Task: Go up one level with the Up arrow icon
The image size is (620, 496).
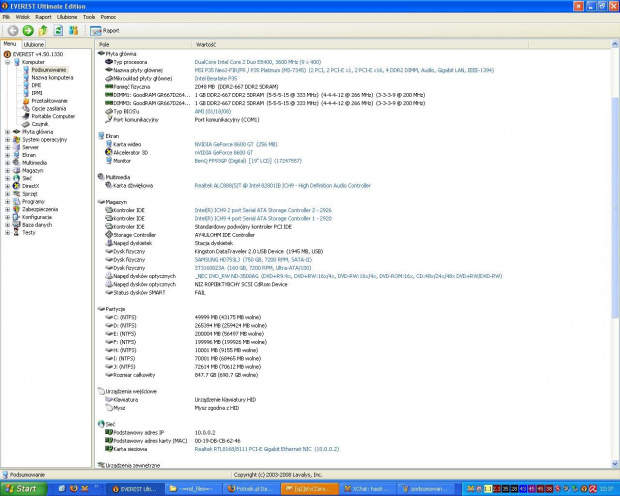Action: click(43, 30)
